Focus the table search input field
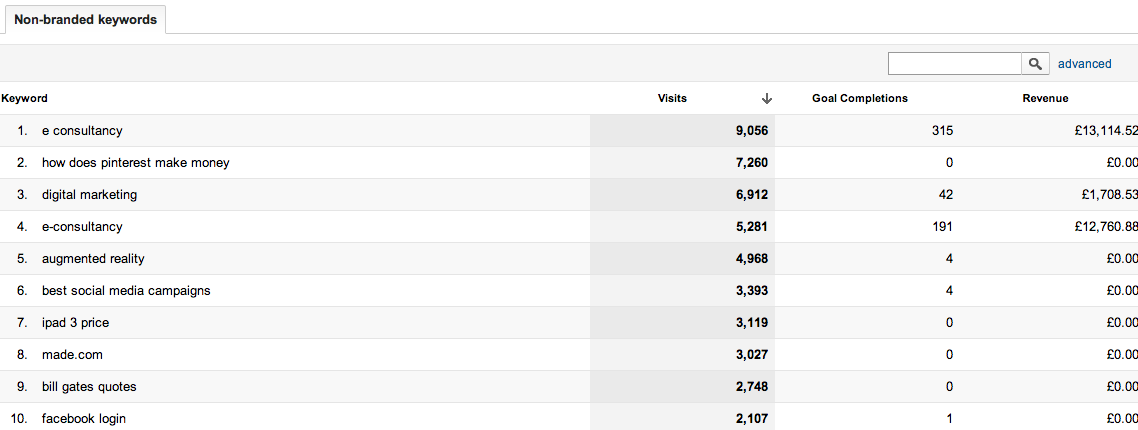The height and width of the screenshot is (430, 1138). pyautogui.click(x=954, y=64)
